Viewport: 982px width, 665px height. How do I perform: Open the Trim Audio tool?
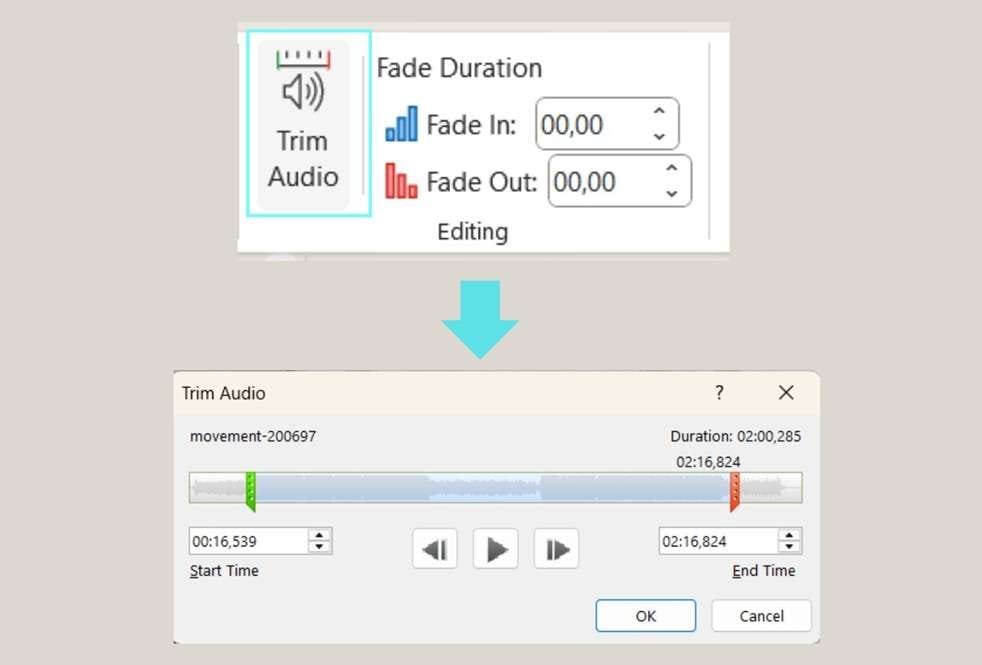tap(304, 123)
